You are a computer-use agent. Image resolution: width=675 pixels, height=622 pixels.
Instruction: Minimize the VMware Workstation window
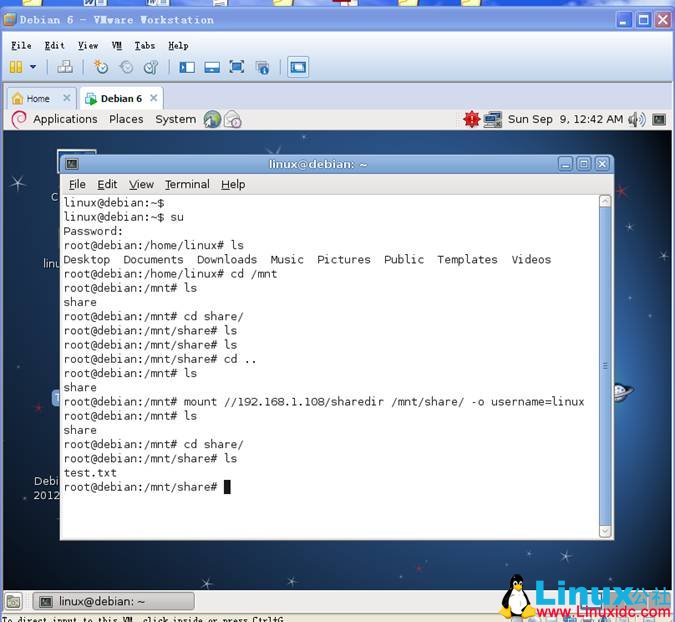(x=624, y=20)
